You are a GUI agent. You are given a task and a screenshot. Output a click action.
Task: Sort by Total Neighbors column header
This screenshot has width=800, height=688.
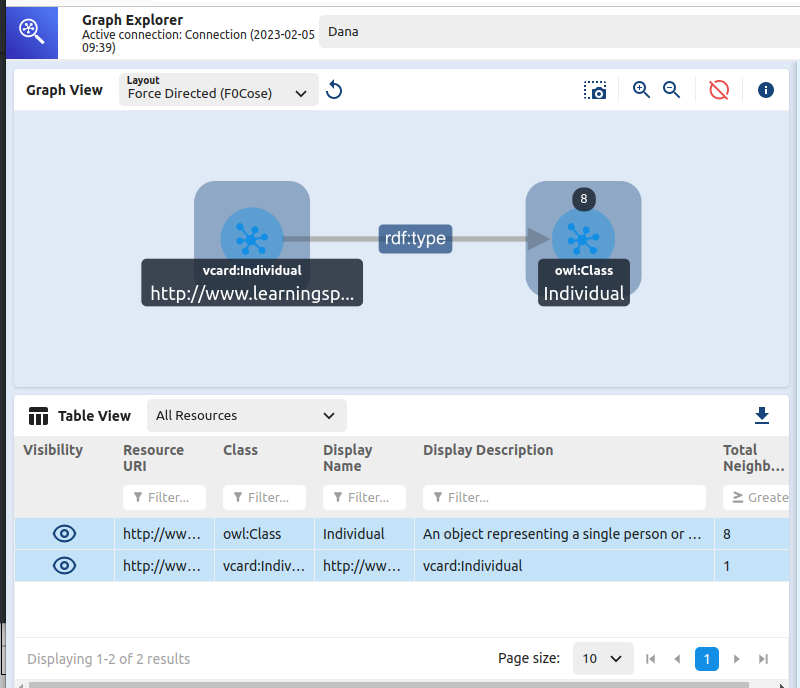(x=754, y=458)
